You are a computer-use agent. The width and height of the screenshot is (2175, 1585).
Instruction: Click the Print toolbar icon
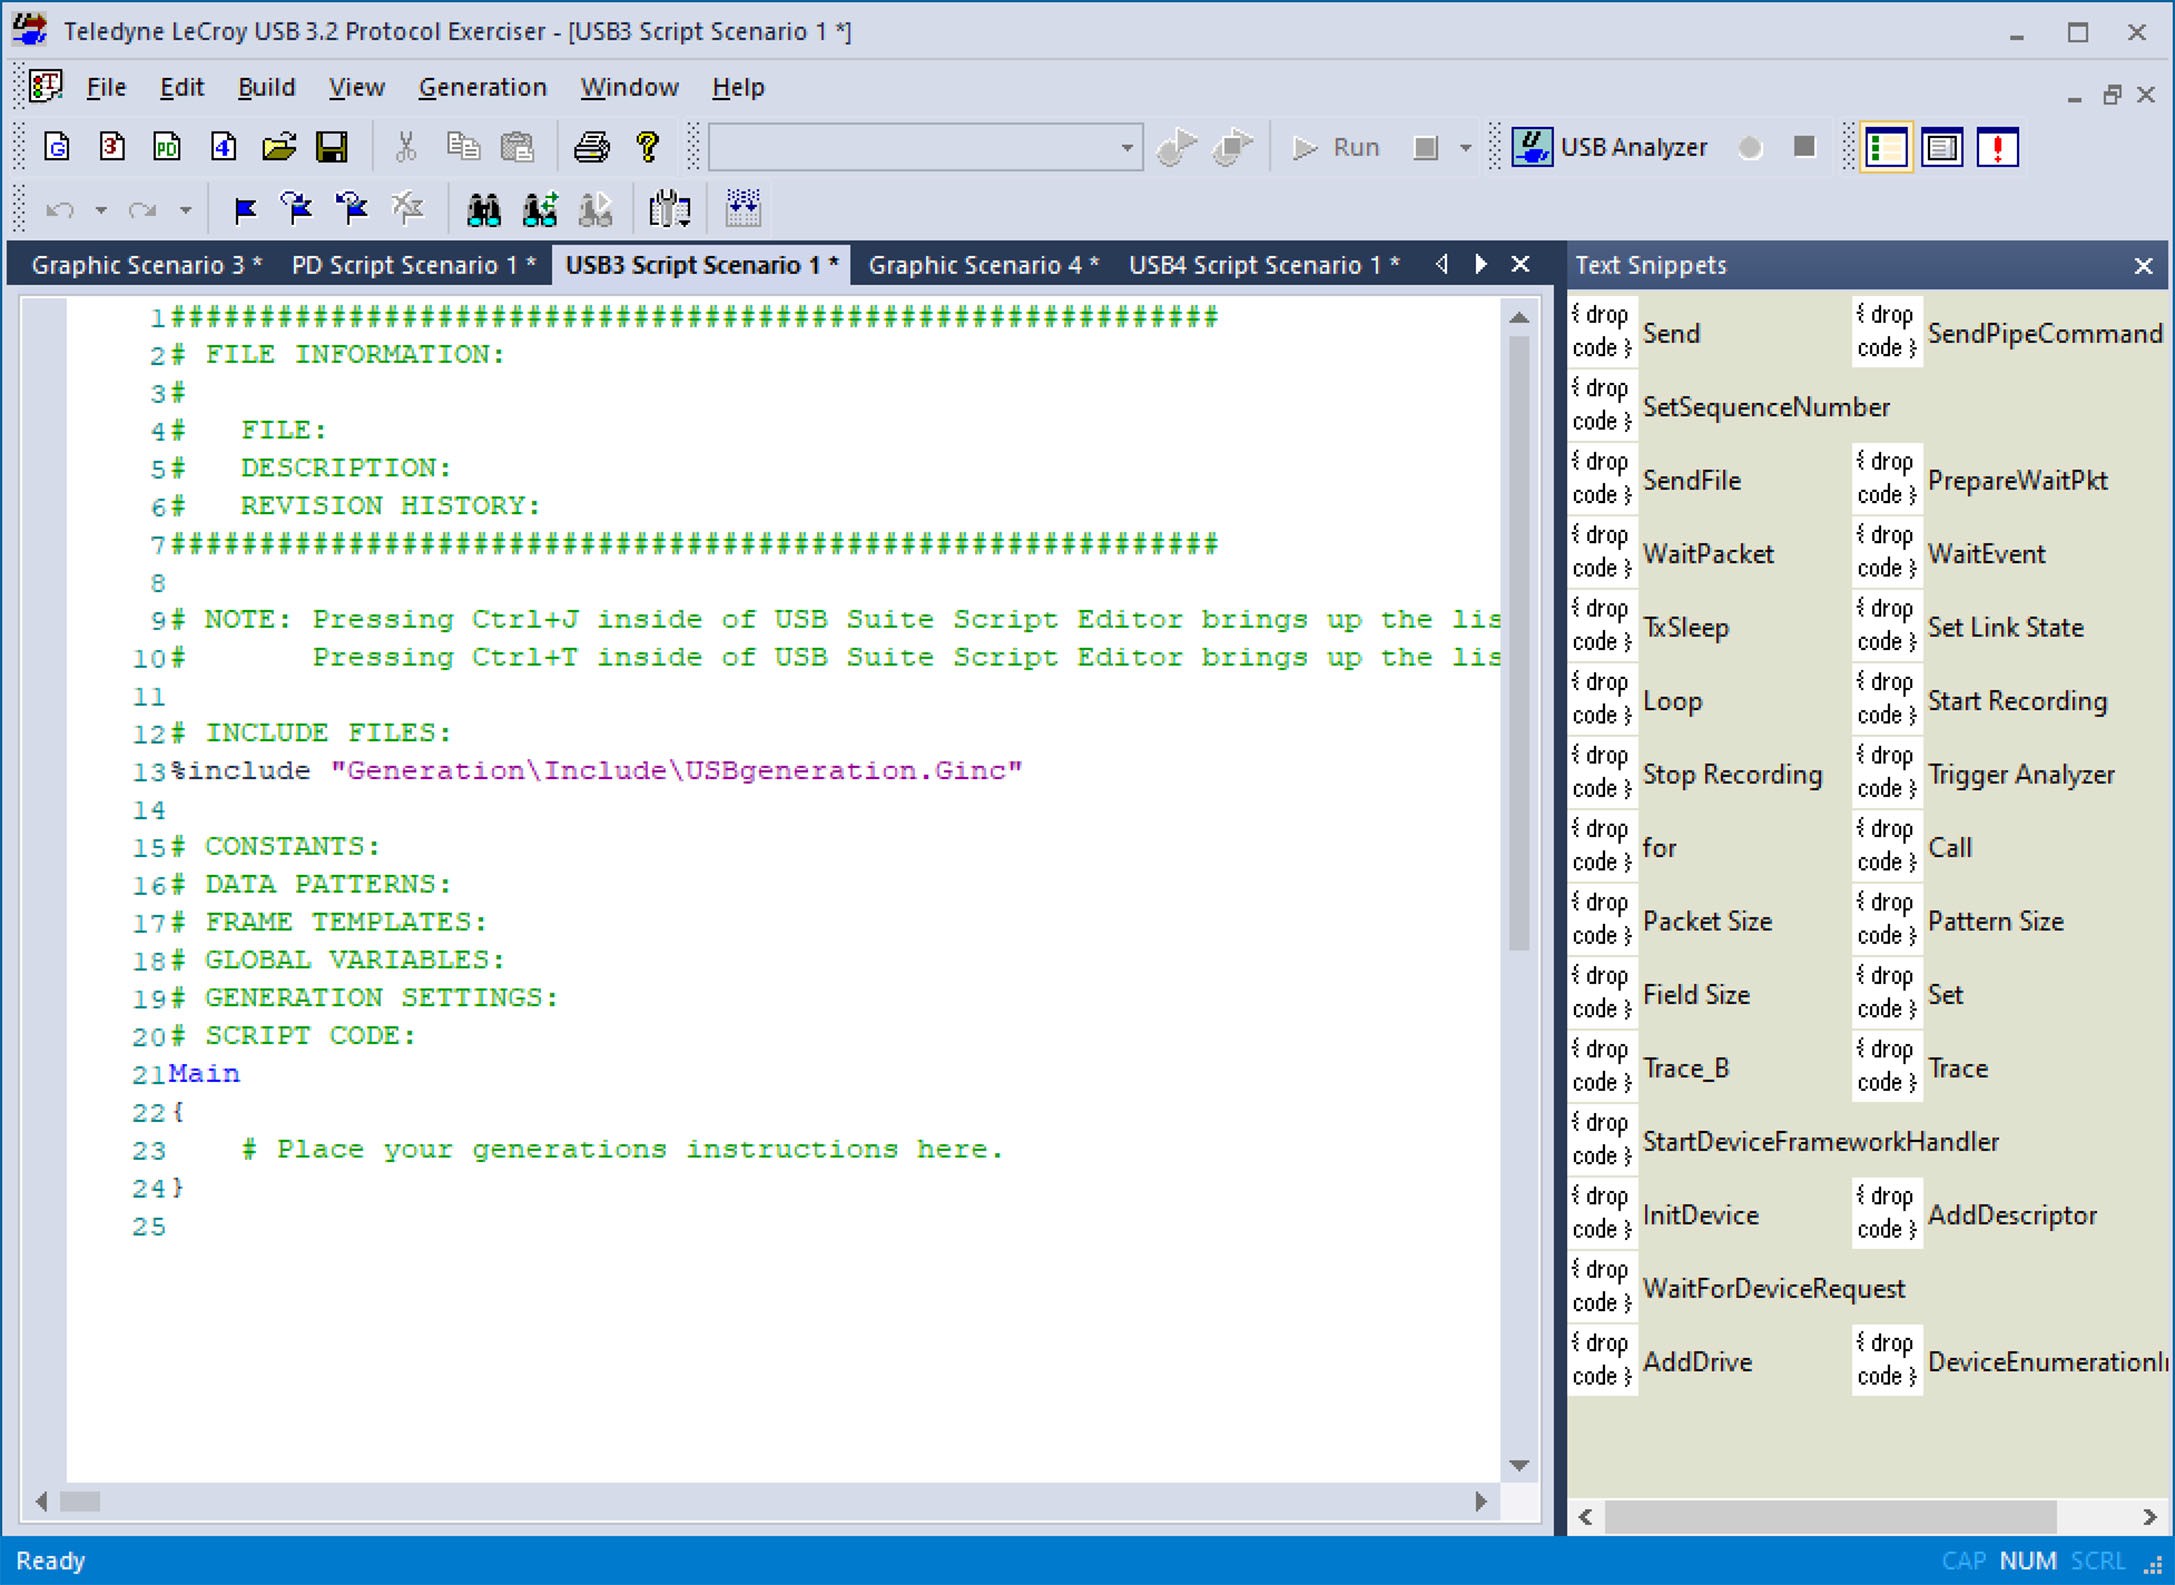[591, 147]
